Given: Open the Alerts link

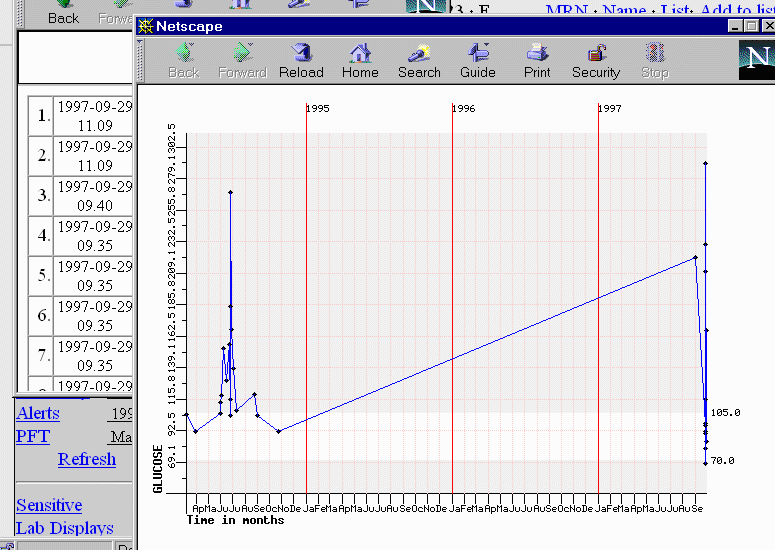Looking at the screenshot, I should tap(38, 413).
